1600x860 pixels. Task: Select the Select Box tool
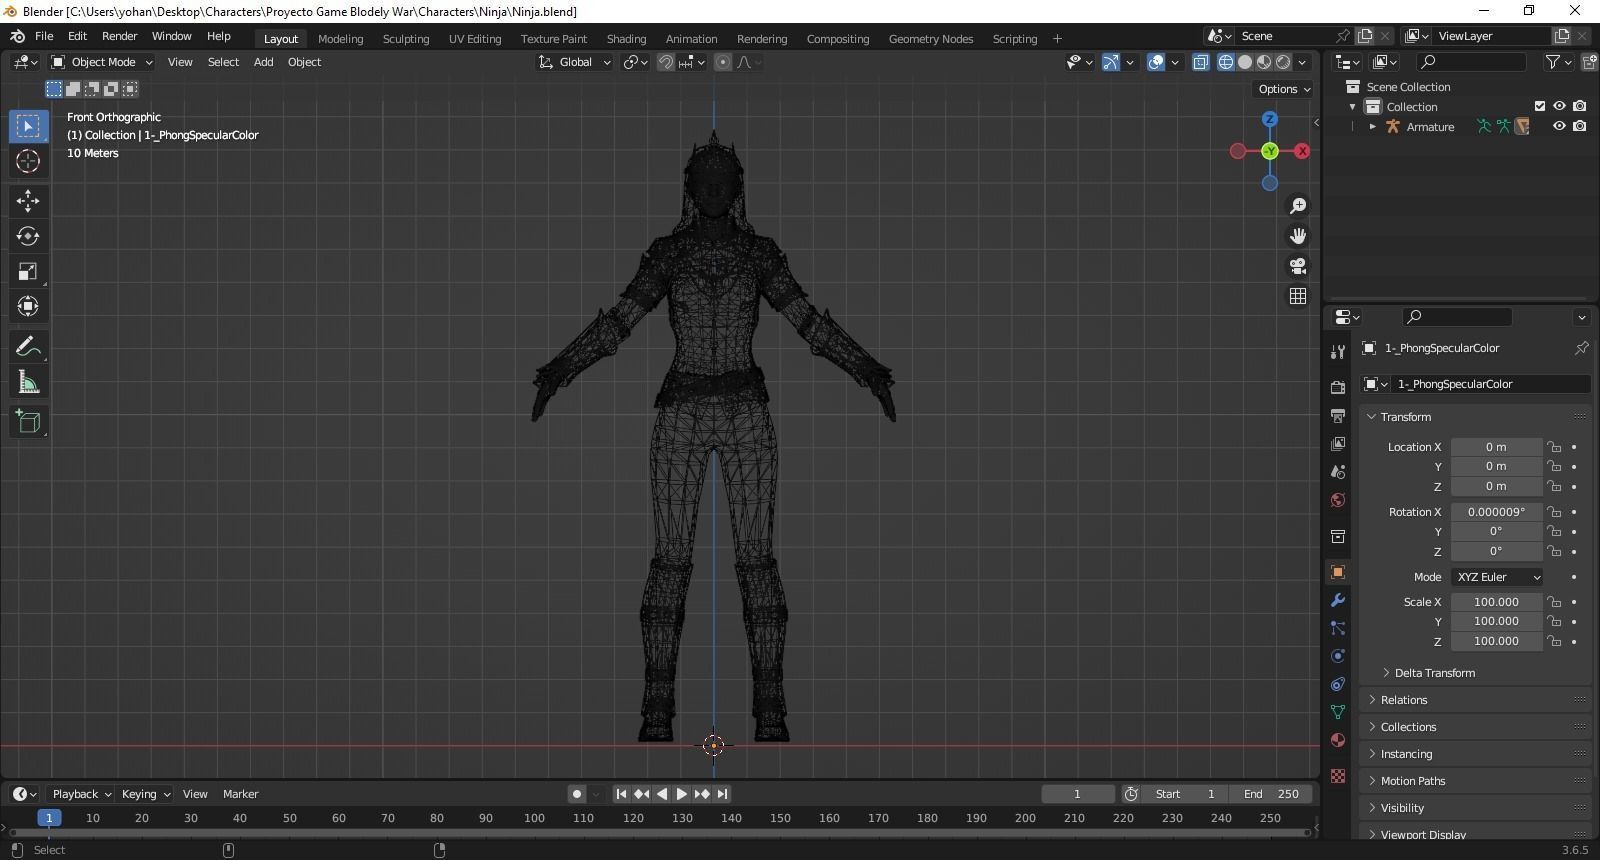coord(28,126)
